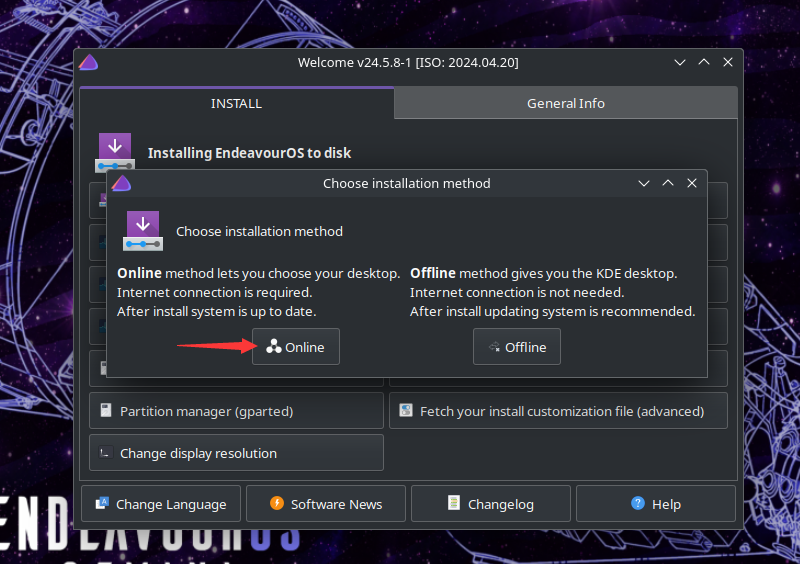Click the 'Internet connection is not needed.' text
Viewport: 800px width, 564px height.
(517, 292)
